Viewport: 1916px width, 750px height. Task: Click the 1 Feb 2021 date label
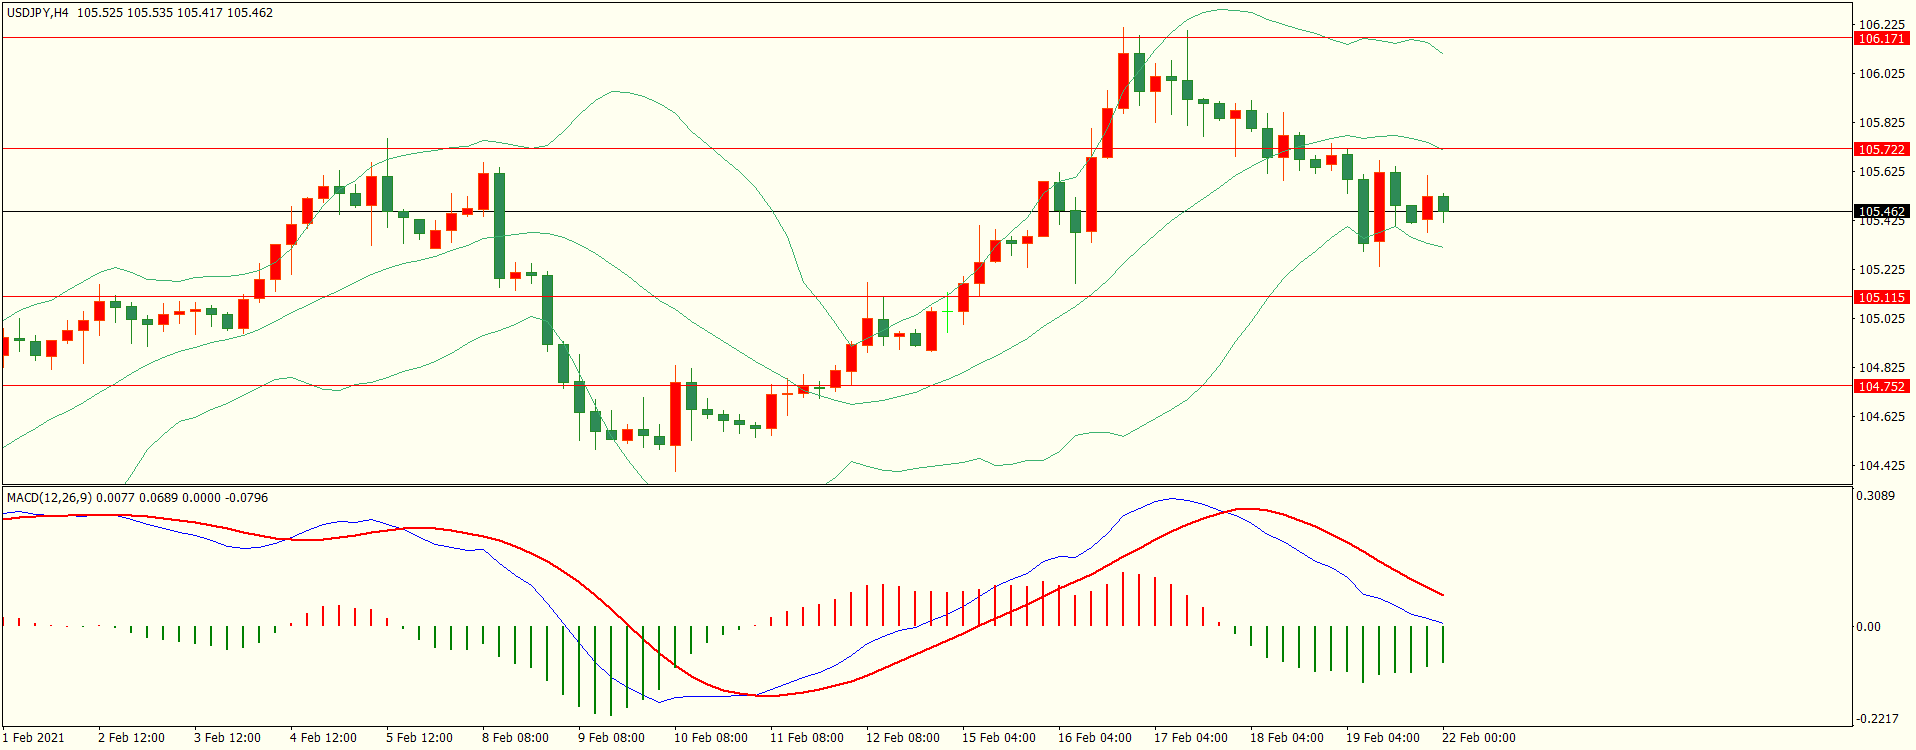(x=34, y=738)
